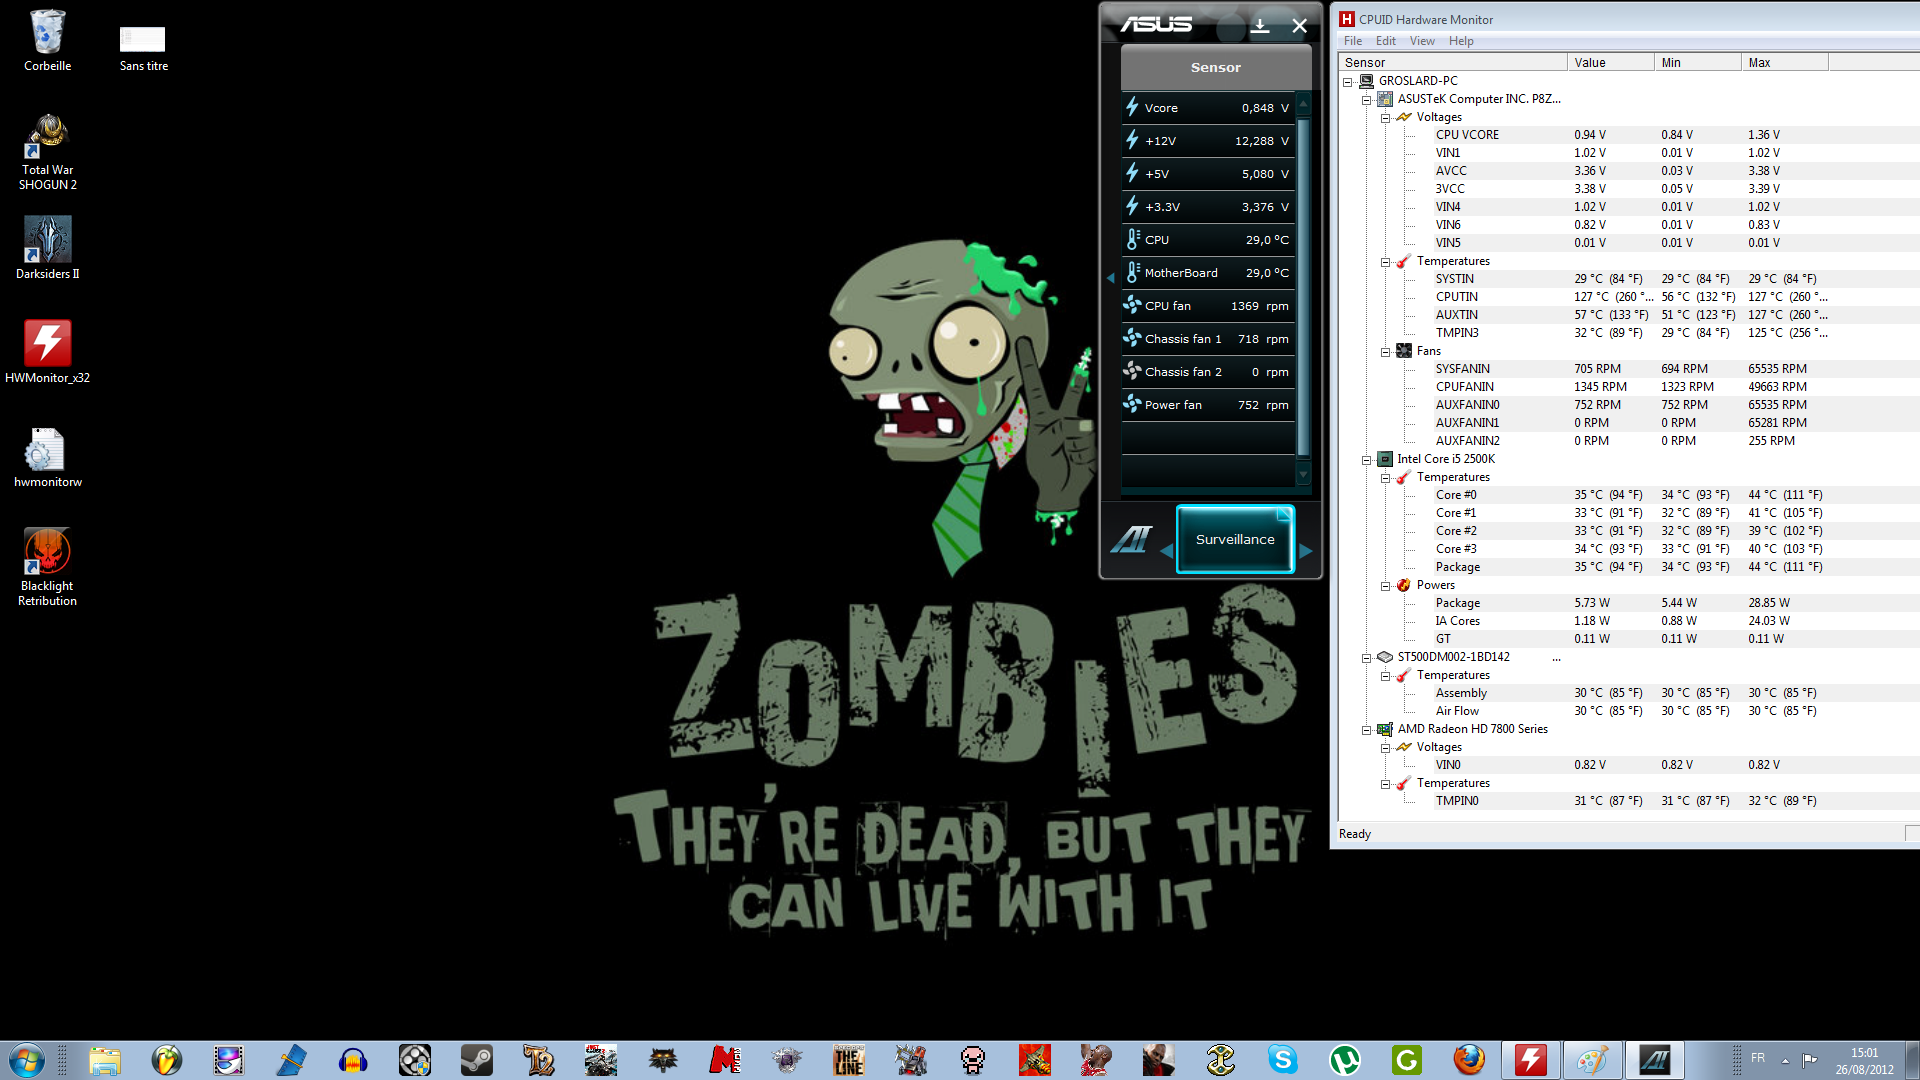The height and width of the screenshot is (1080, 1920).
Task: Click the download arrow icon in ASUS panel
Action: (x=1260, y=26)
